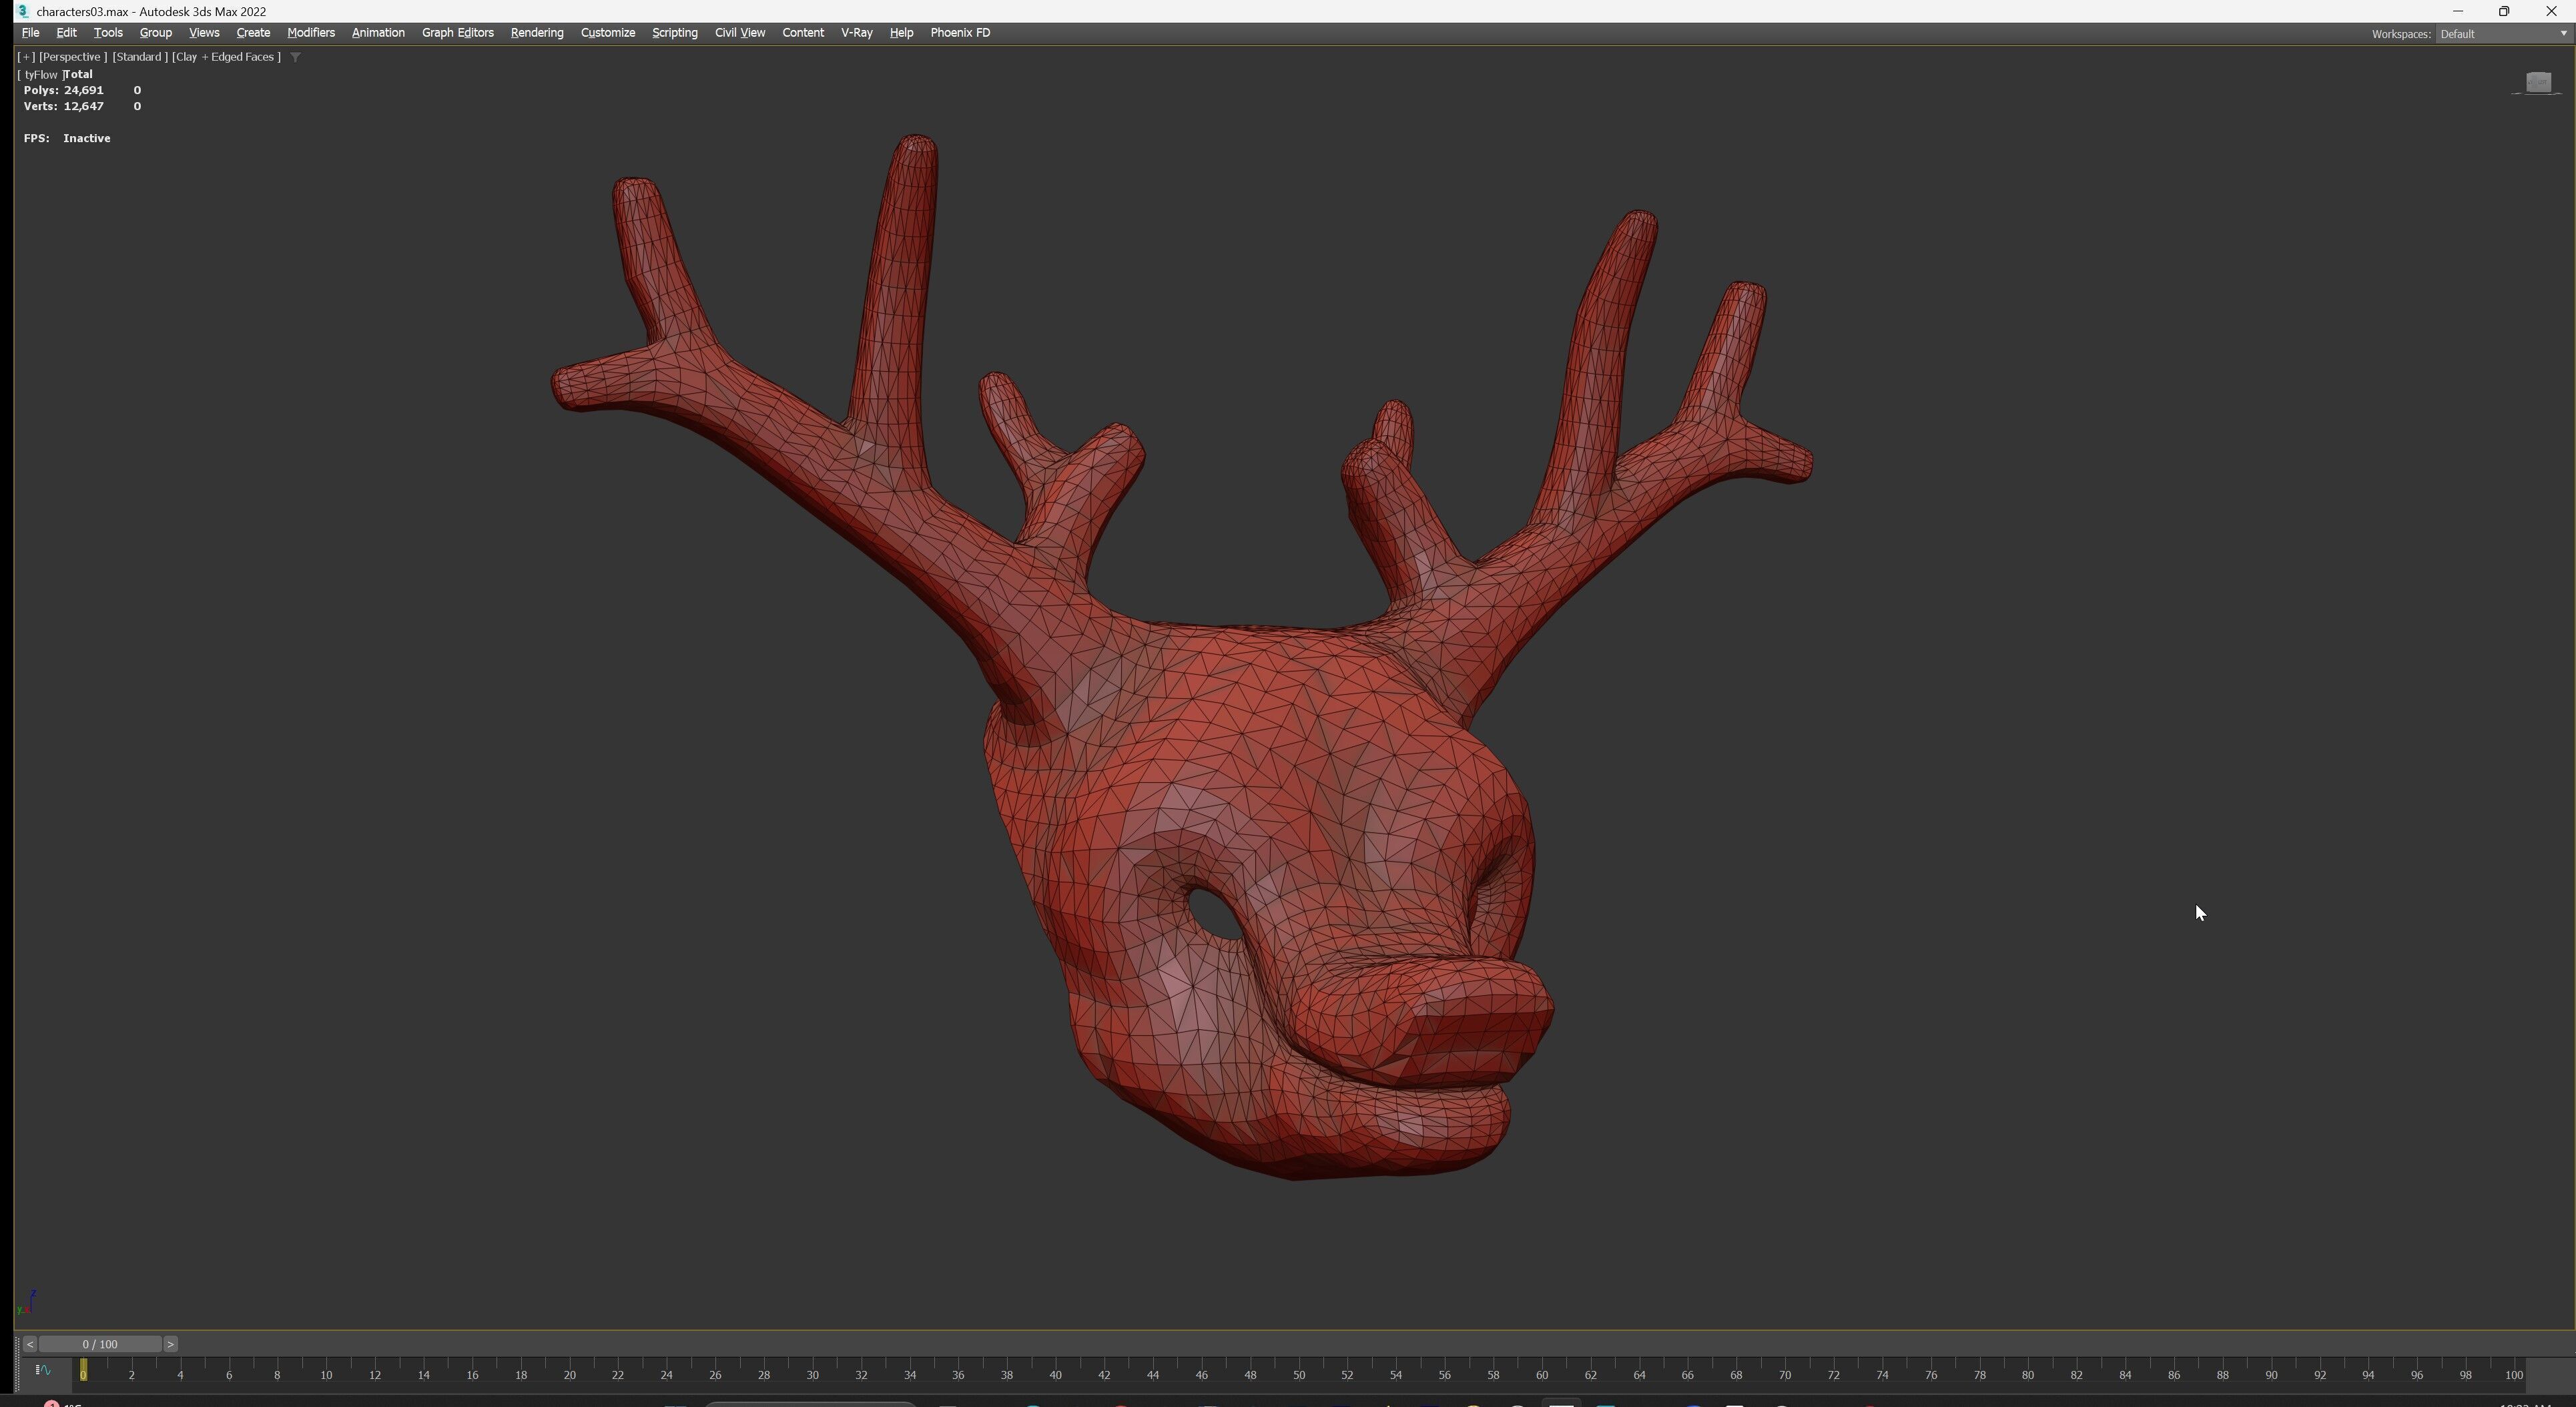
Task: Step to the next frame arrow
Action: [170, 1344]
